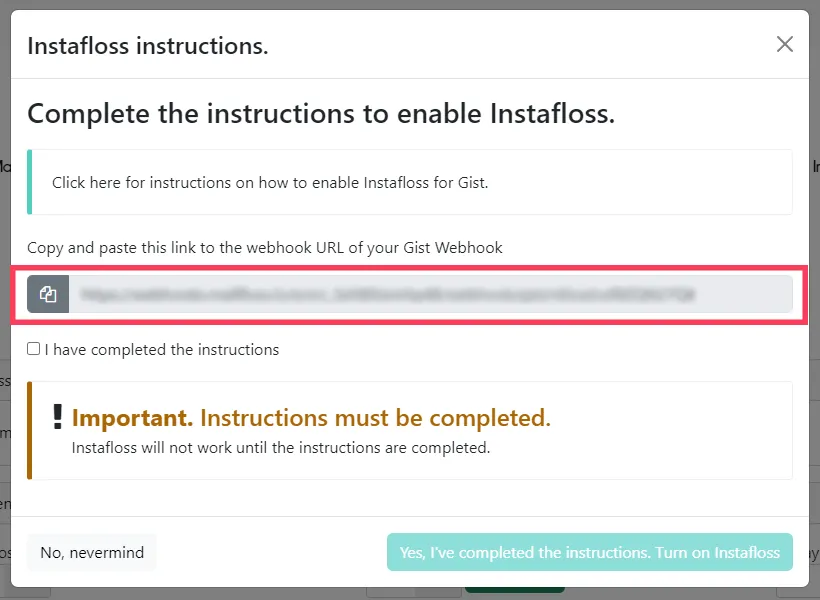This screenshot has width=820, height=600.
Task: Click the dimmed backdrop above the dialog
Action: pyautogui.click(x=410, y=4)
